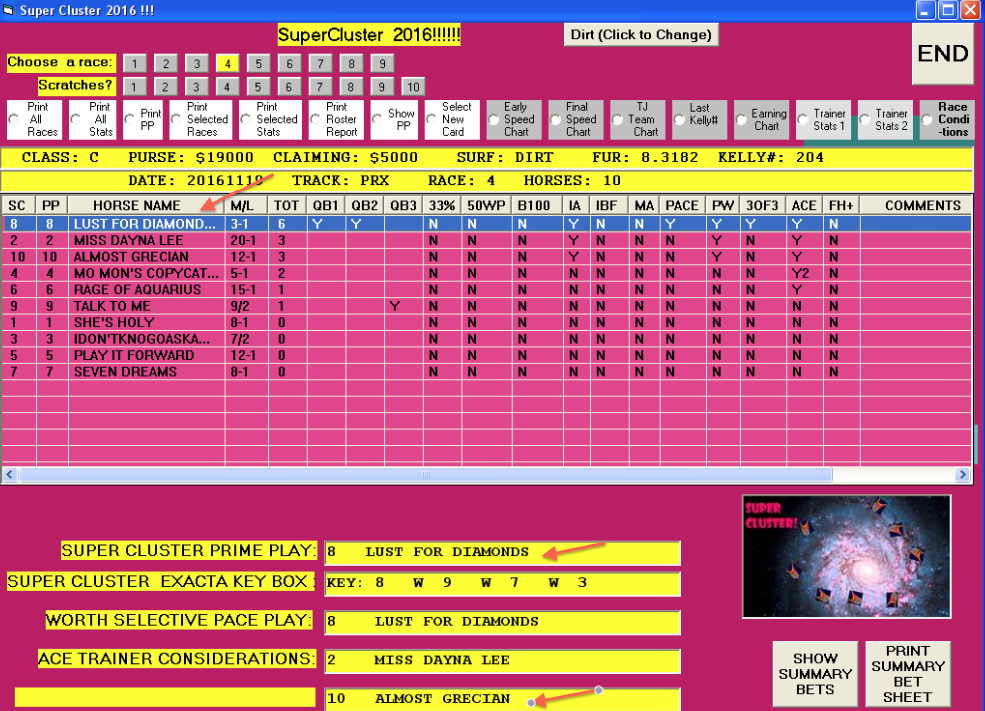Viewport: 985px width, 711px height.
Task: Choose highlighted race 4 button
Action: pos(227,63)
